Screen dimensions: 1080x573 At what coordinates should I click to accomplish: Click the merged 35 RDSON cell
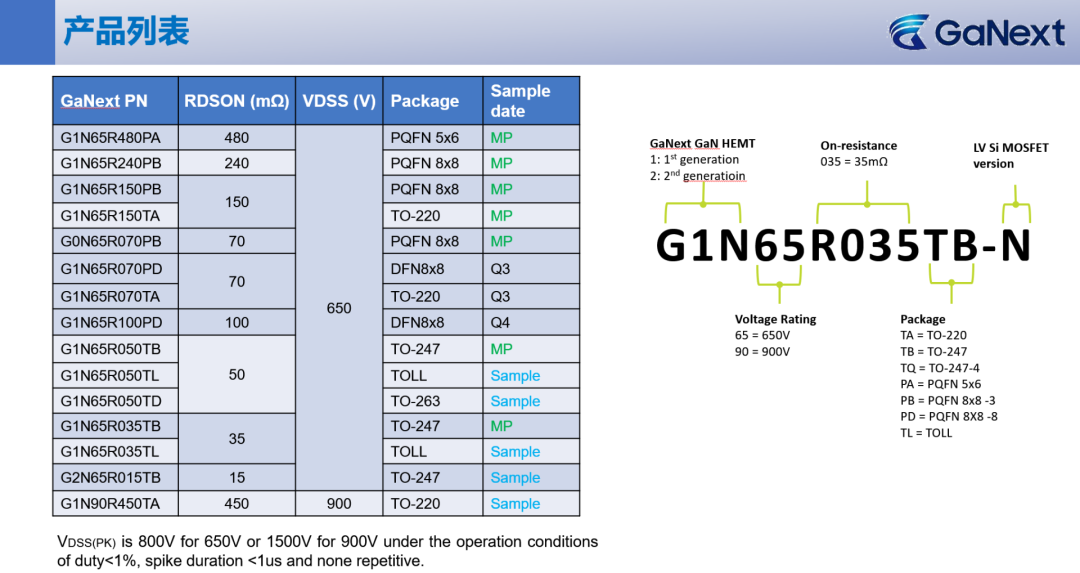(x=236, y=439)
